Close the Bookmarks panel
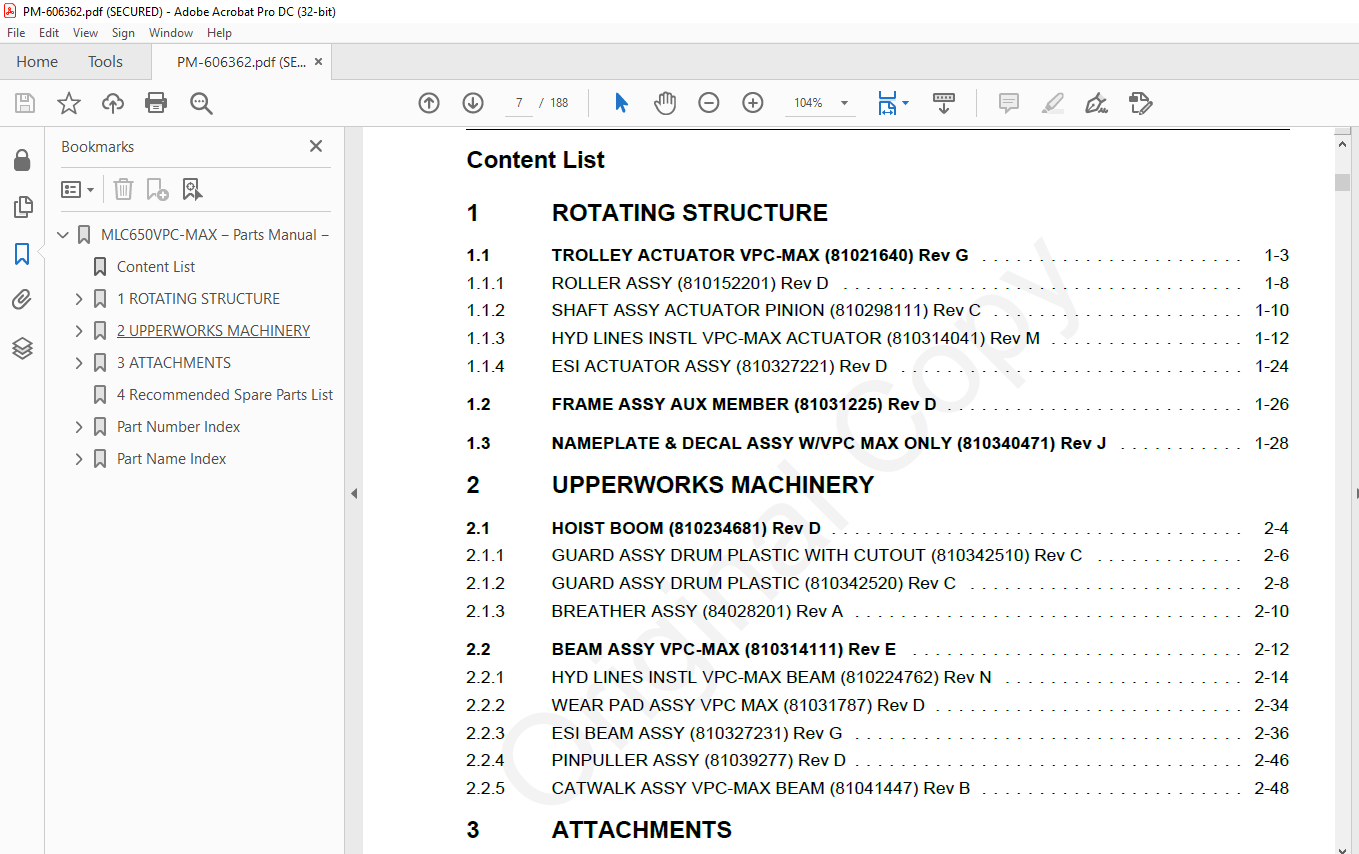This screenshot has height=854, width=1359. 316,146
